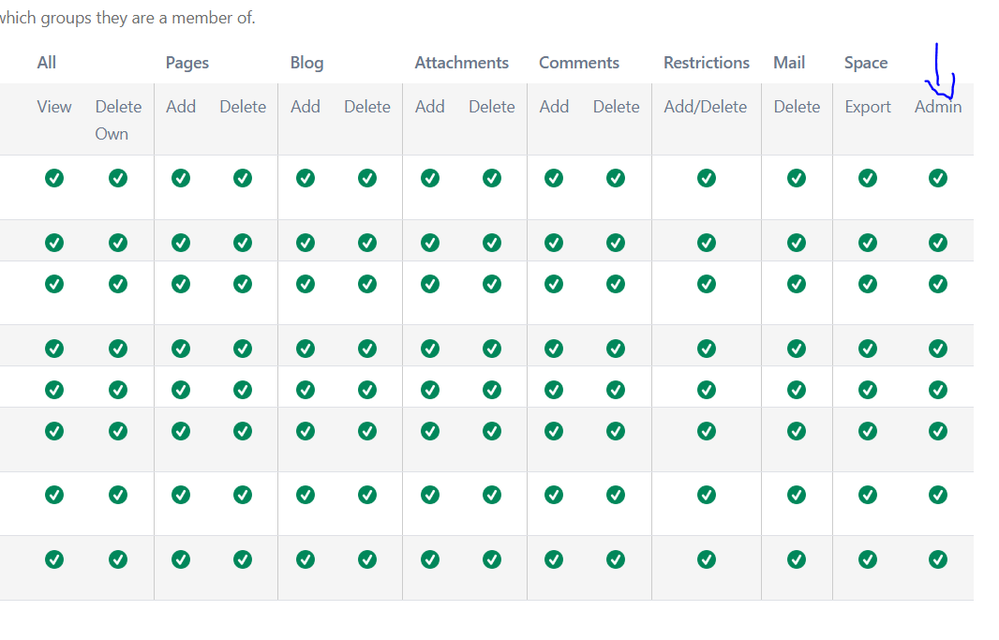Click the third row's Blog Delete checkmark
Image resolution: width=999 pixels, height=640 pixels.
click(x=367, y=284)
